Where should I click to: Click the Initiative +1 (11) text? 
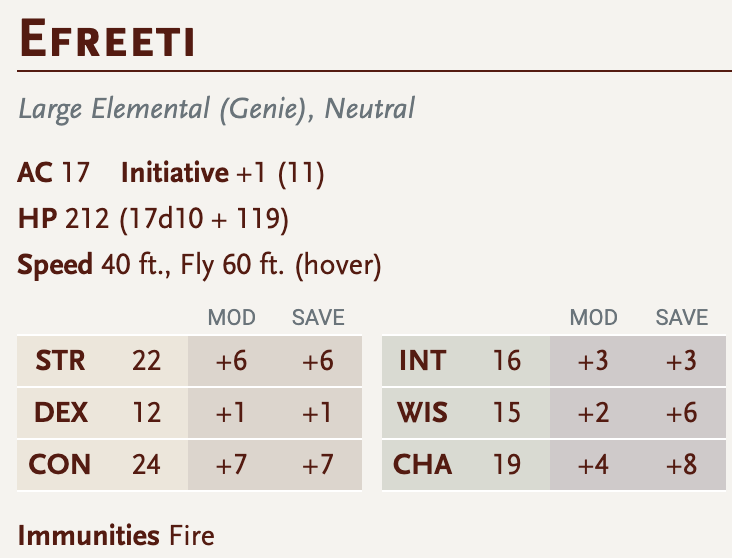pos(222,173)
